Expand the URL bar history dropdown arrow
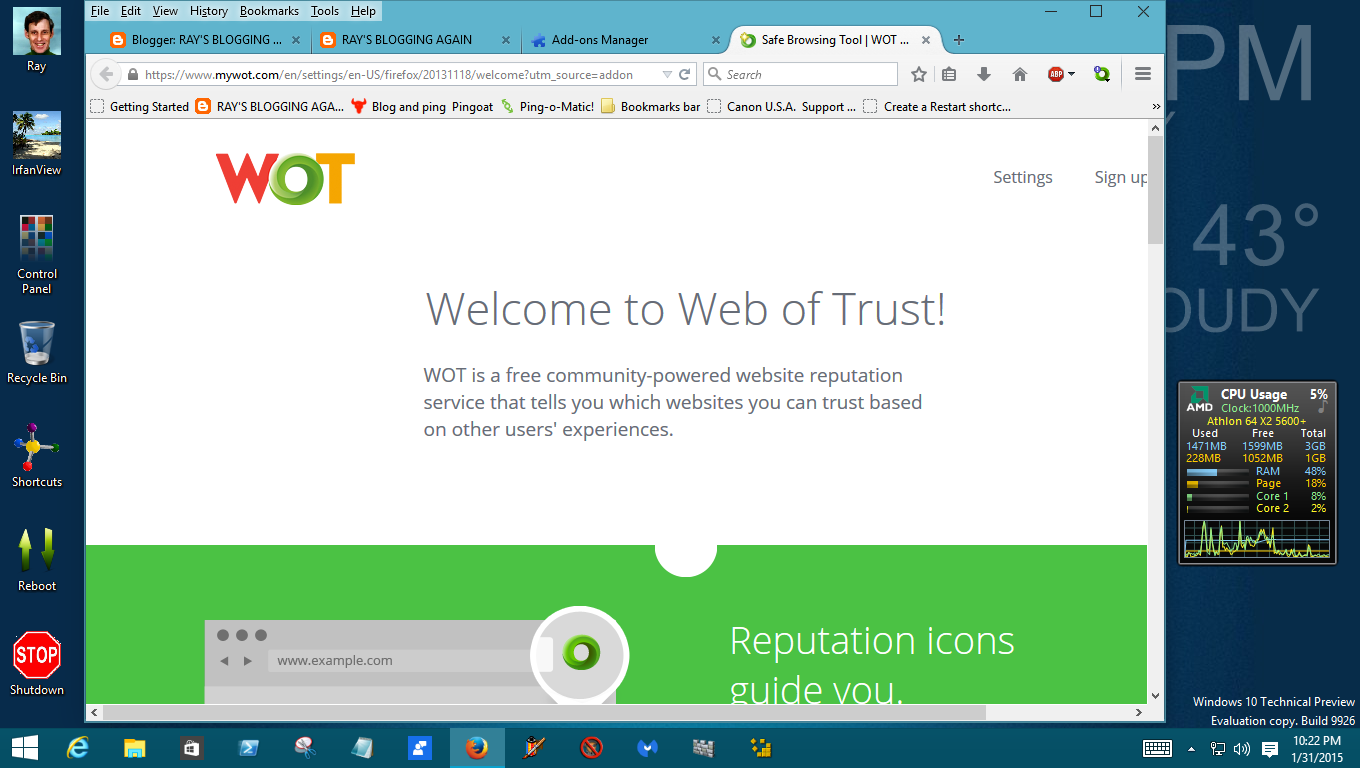The width and height of the screenshot is (1360, 768). point(667,74)
